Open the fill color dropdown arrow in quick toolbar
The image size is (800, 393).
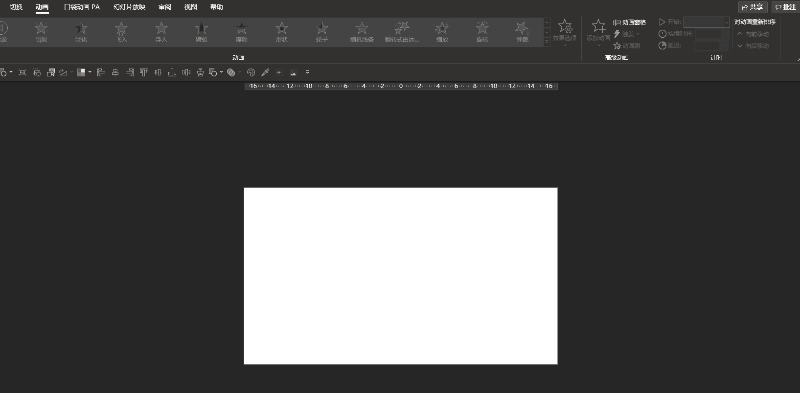coord(90,72)
